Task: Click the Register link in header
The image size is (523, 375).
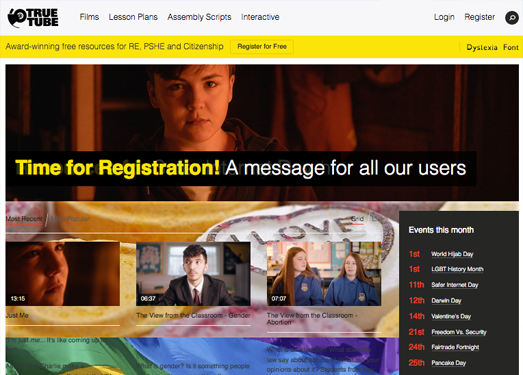Action: [480, 17]
